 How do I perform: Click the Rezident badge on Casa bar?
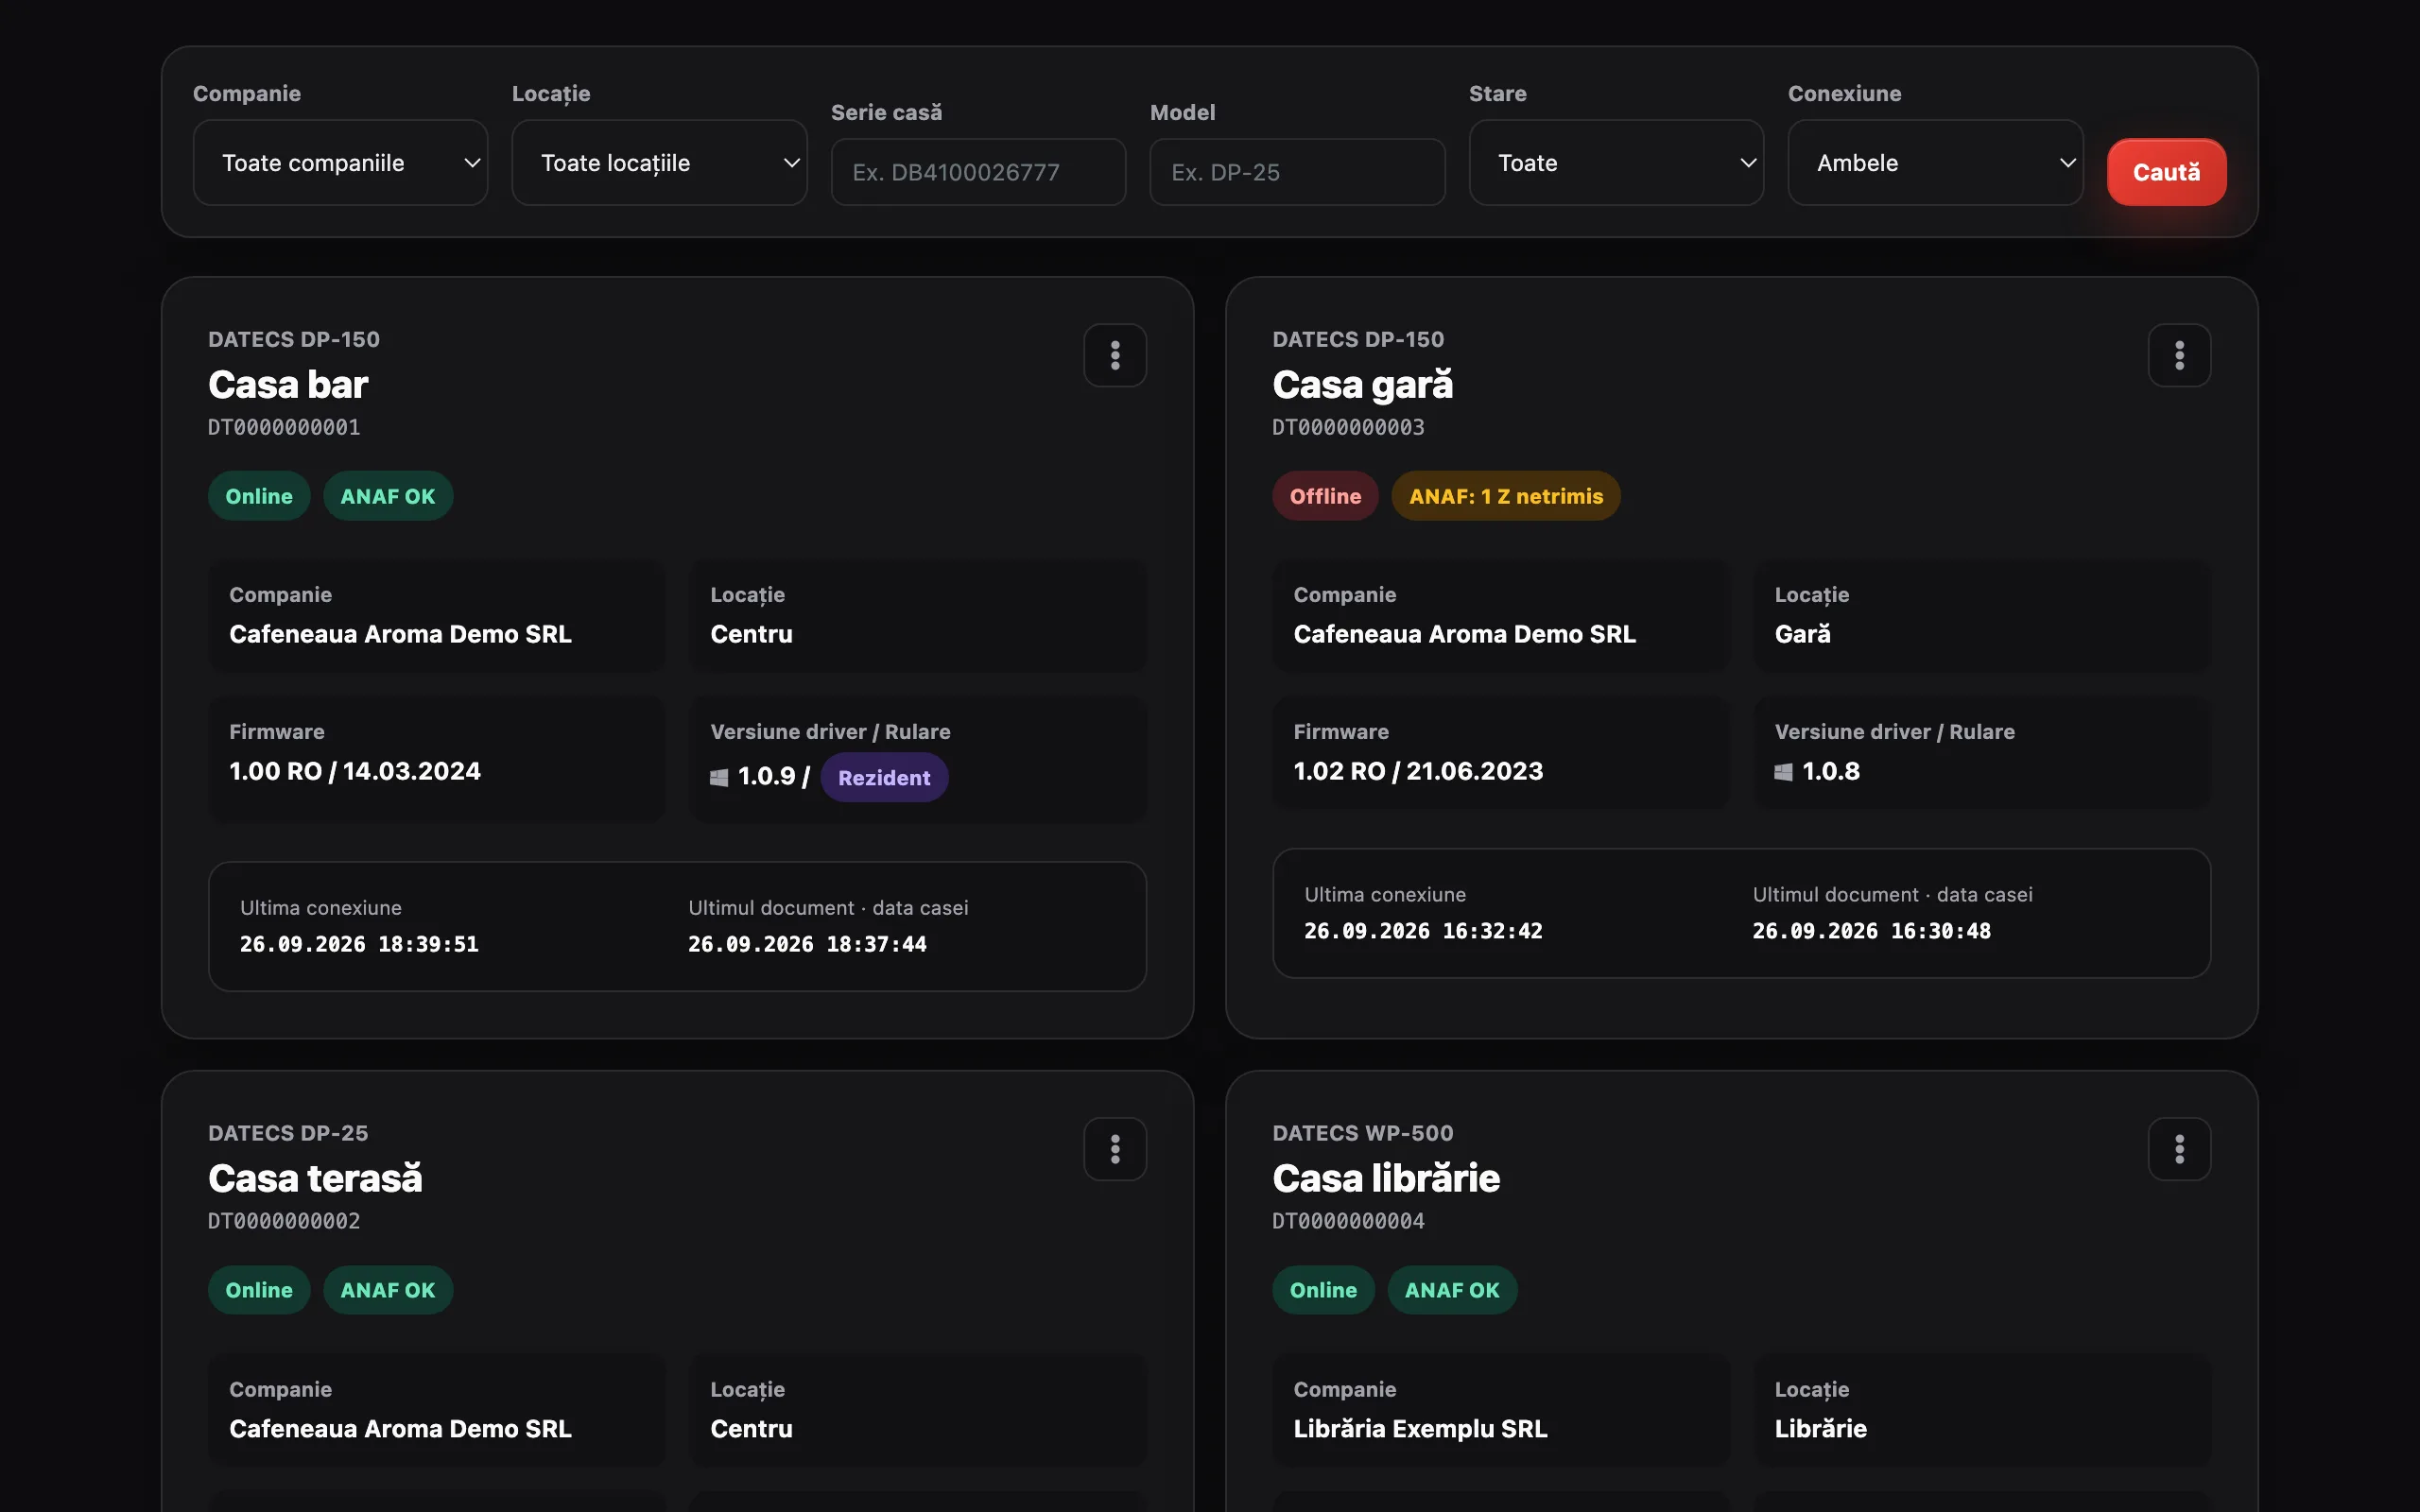coord(884,777)
